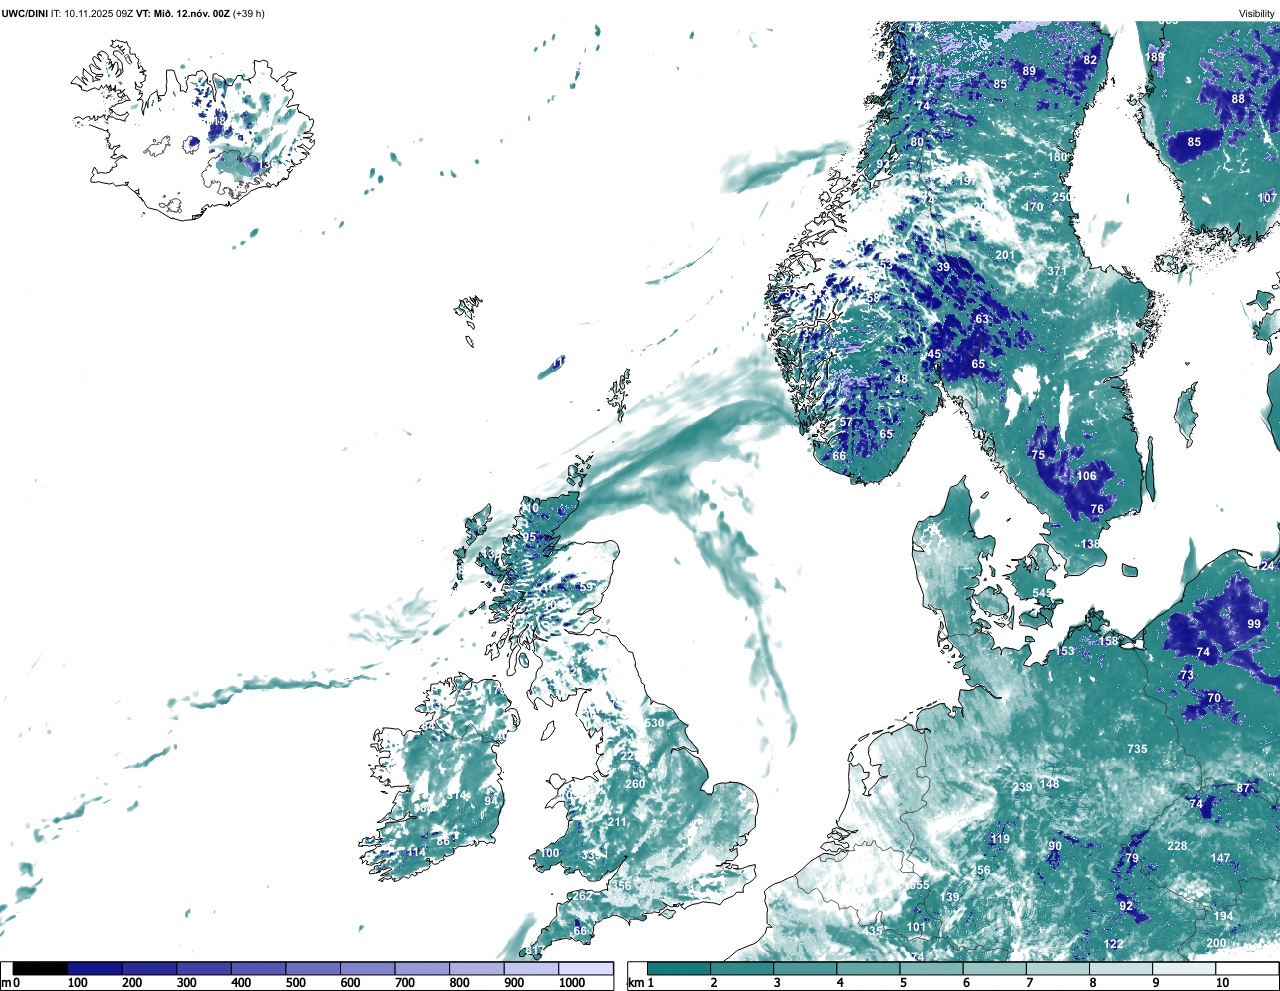Click the '147' value over southern Poland
Screen dimensions: 1280x991
pyautogui.click(x=1220, y=858)
